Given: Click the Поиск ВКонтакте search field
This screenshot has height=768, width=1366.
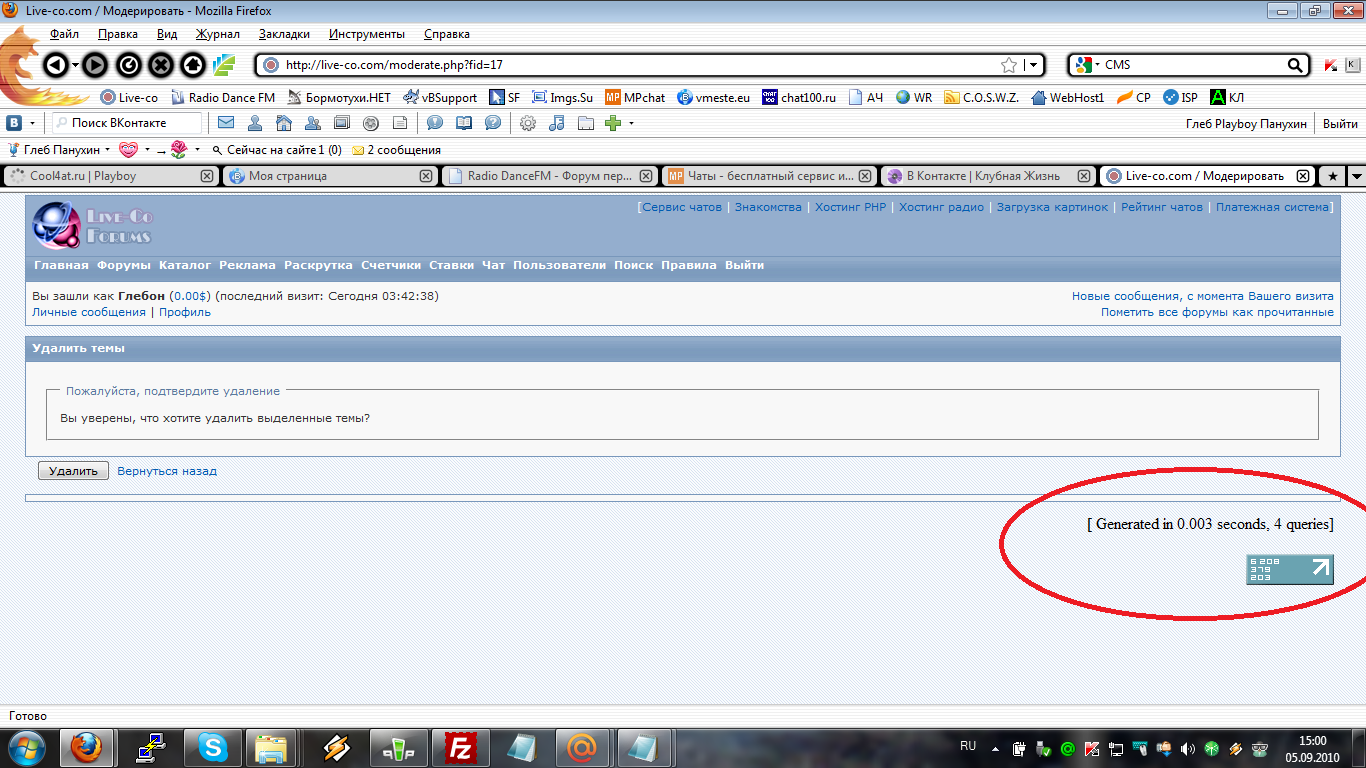Looking at the screenshot, I should (130, 123).
